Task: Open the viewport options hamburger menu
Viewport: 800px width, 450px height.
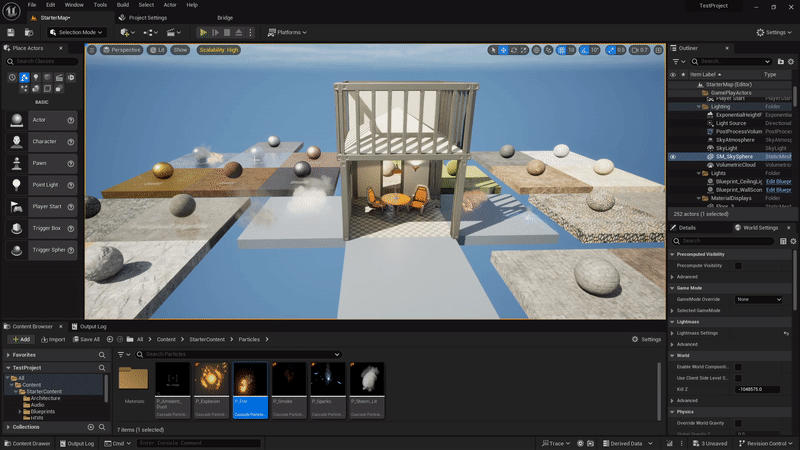Action: 92,50
